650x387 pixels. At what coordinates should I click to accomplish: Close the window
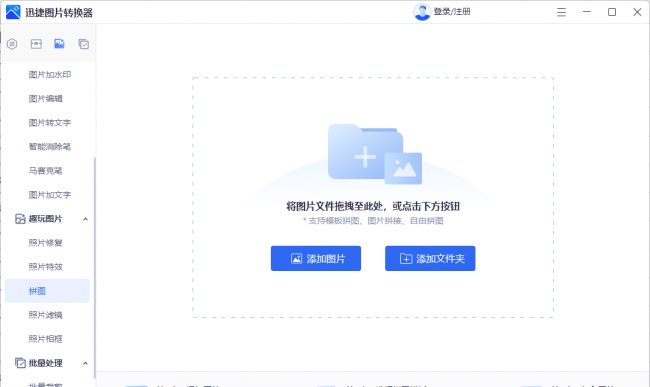pos(637,12)
